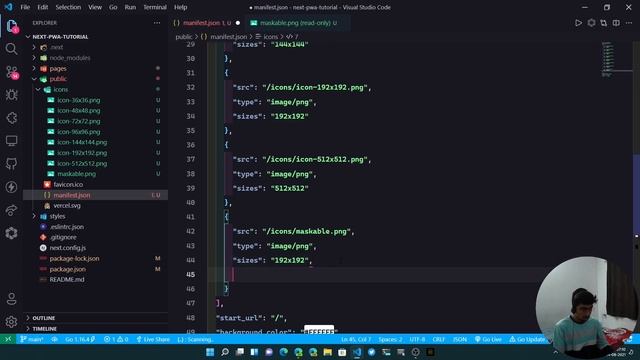The image size is (640, 360).
Task: Open Live Share view in activity bar
Action: (x=11, y=210)
